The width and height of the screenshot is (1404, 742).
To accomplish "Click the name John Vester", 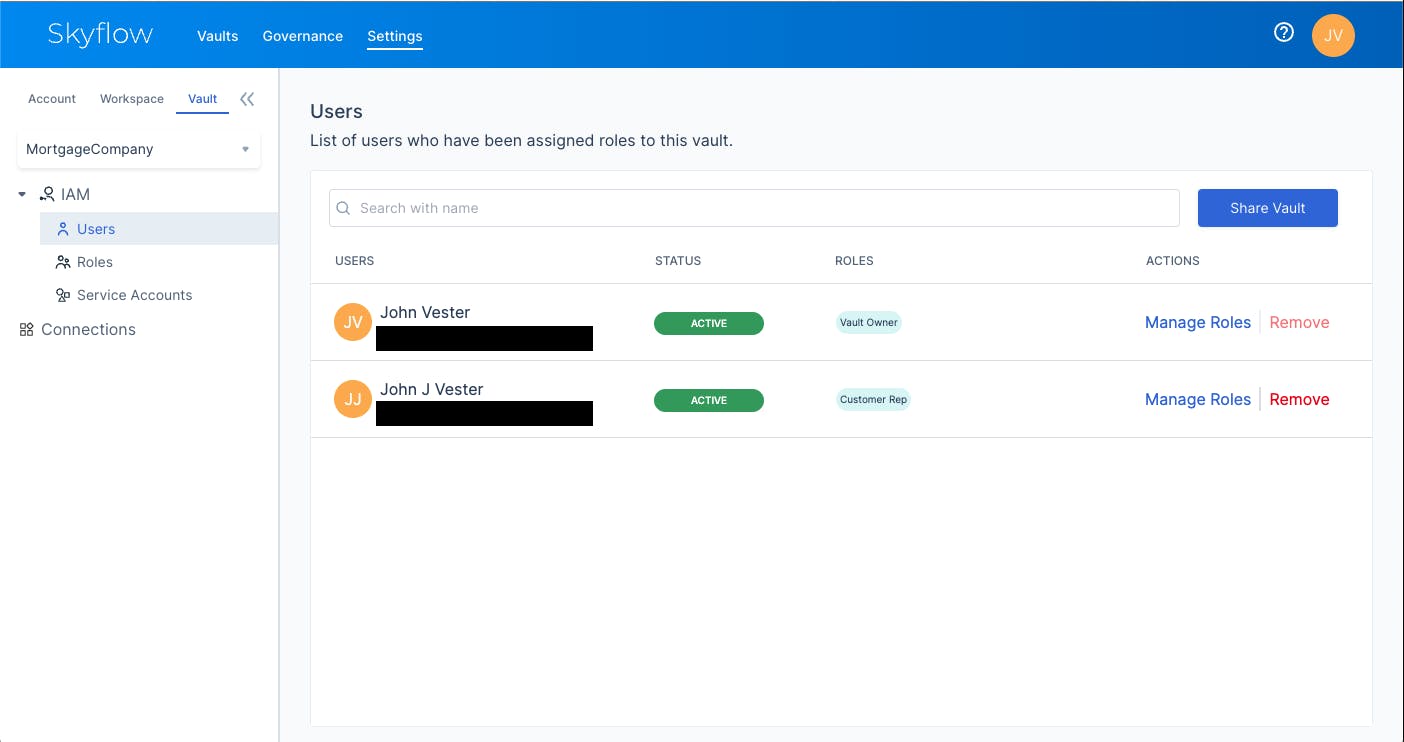I will coord(425,312).
